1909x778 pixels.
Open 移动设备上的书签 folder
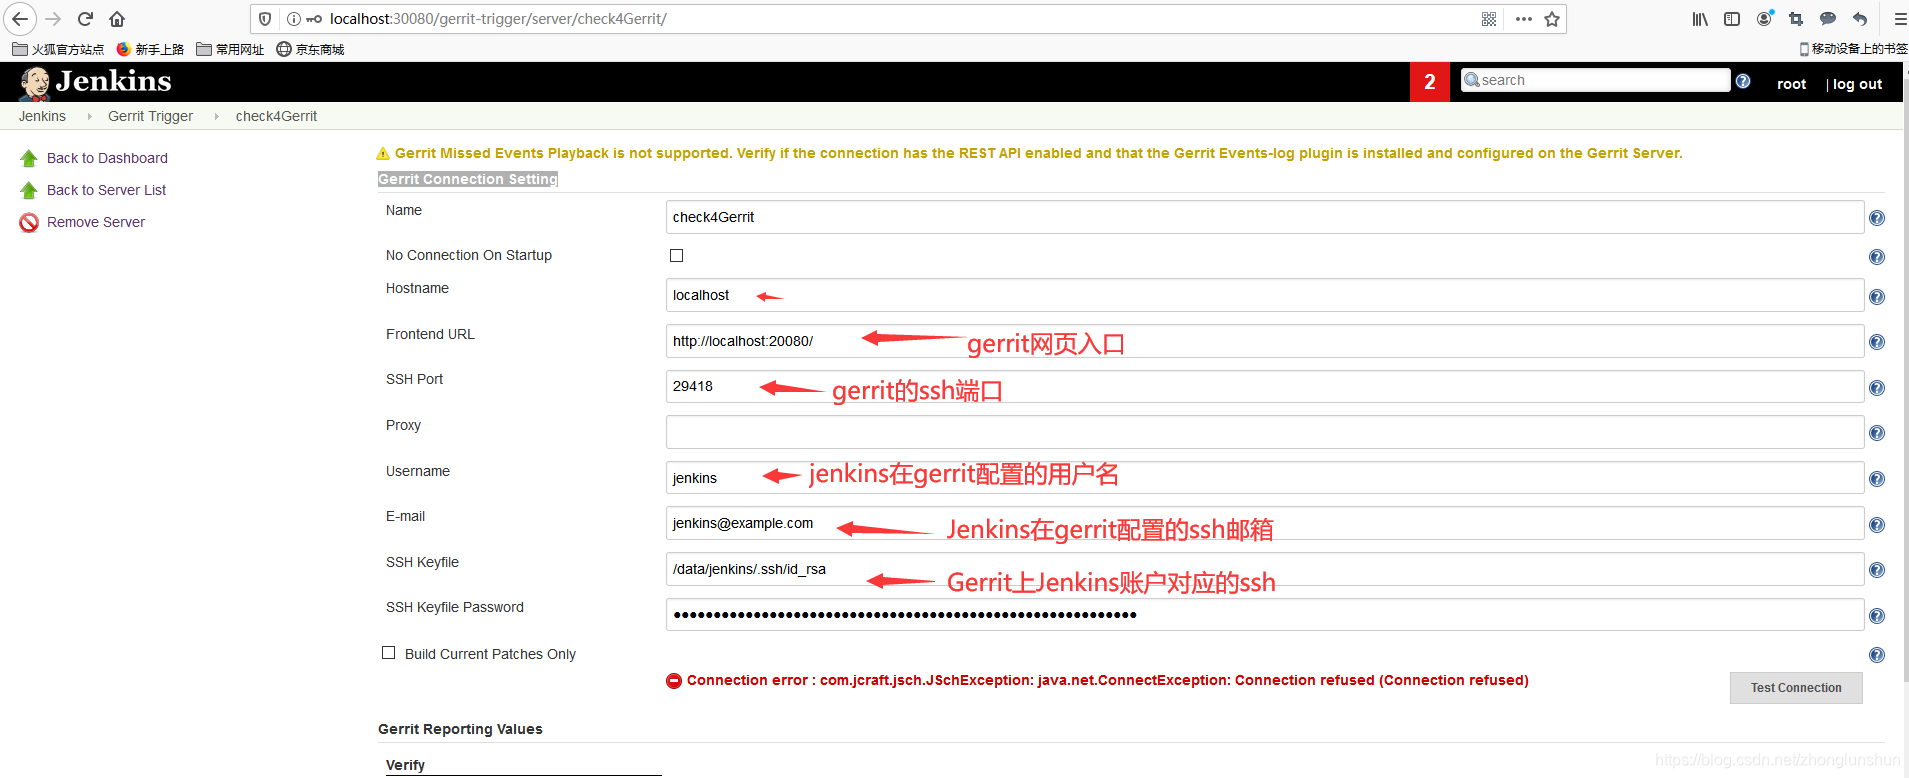point(1853,49)
